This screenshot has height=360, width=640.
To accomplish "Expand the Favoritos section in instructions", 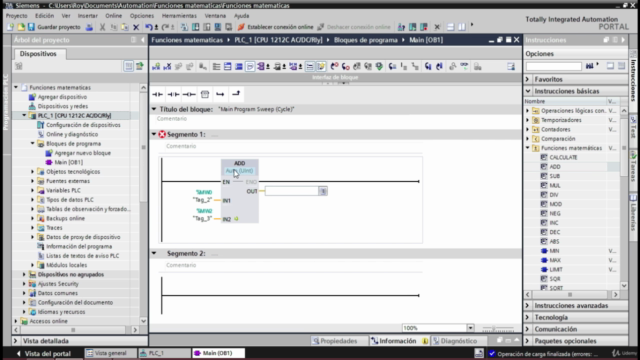I will tap(527, 79).
